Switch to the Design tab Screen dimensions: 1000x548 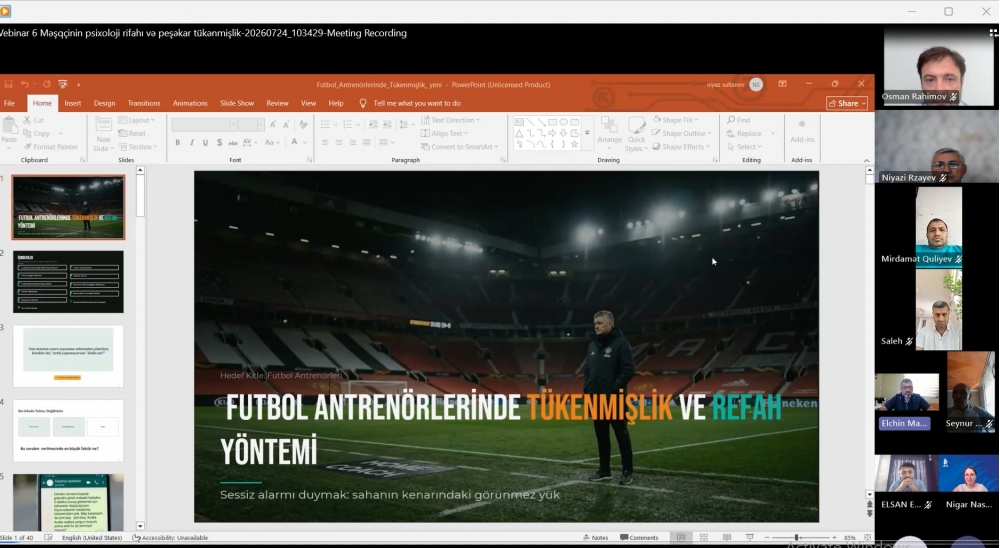click(x=105, y=103)
